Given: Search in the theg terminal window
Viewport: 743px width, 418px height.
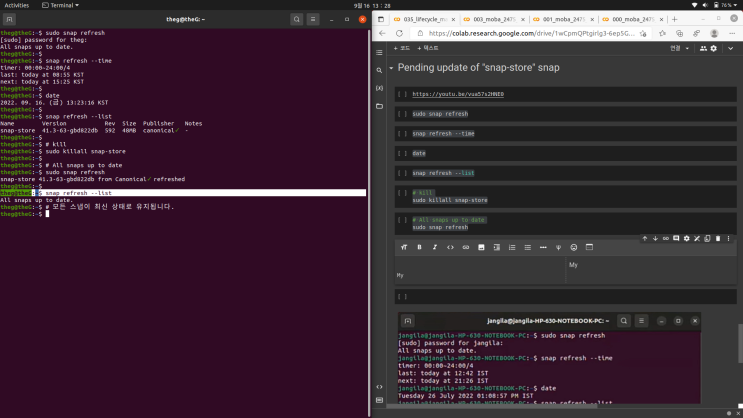Looking at the screenshot, I should 297,19.
